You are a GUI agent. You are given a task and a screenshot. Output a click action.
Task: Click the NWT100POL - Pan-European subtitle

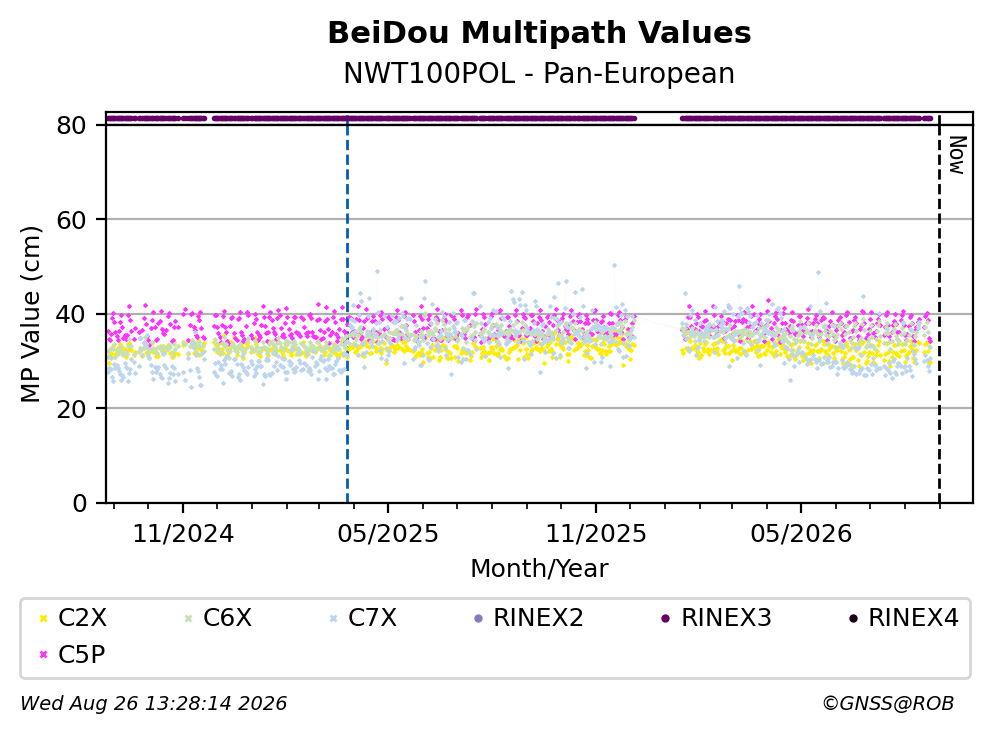(539, 73)
